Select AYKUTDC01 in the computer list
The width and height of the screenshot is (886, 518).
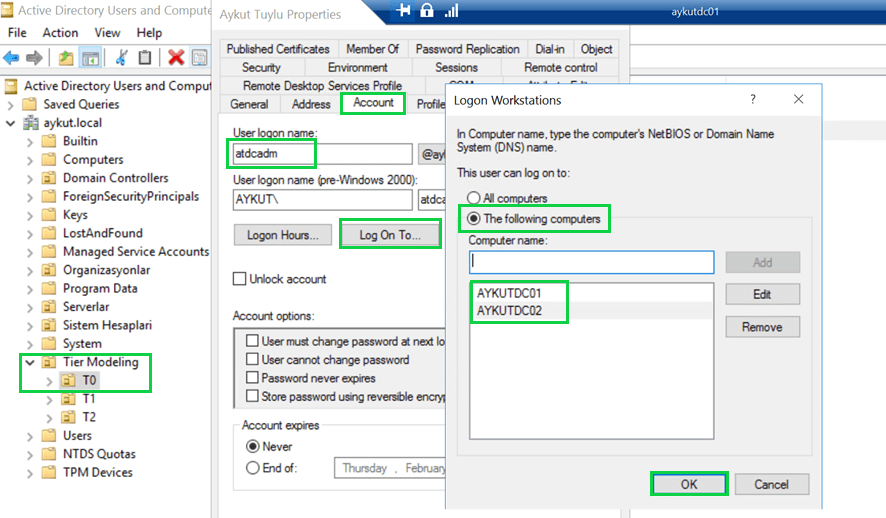click(592, 293)
